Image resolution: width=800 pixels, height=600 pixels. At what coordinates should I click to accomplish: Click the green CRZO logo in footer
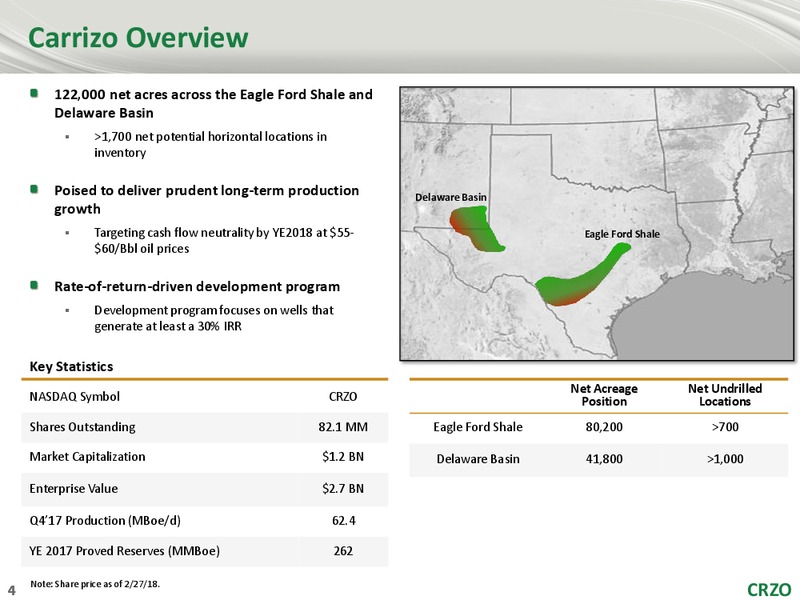[769, 589]
